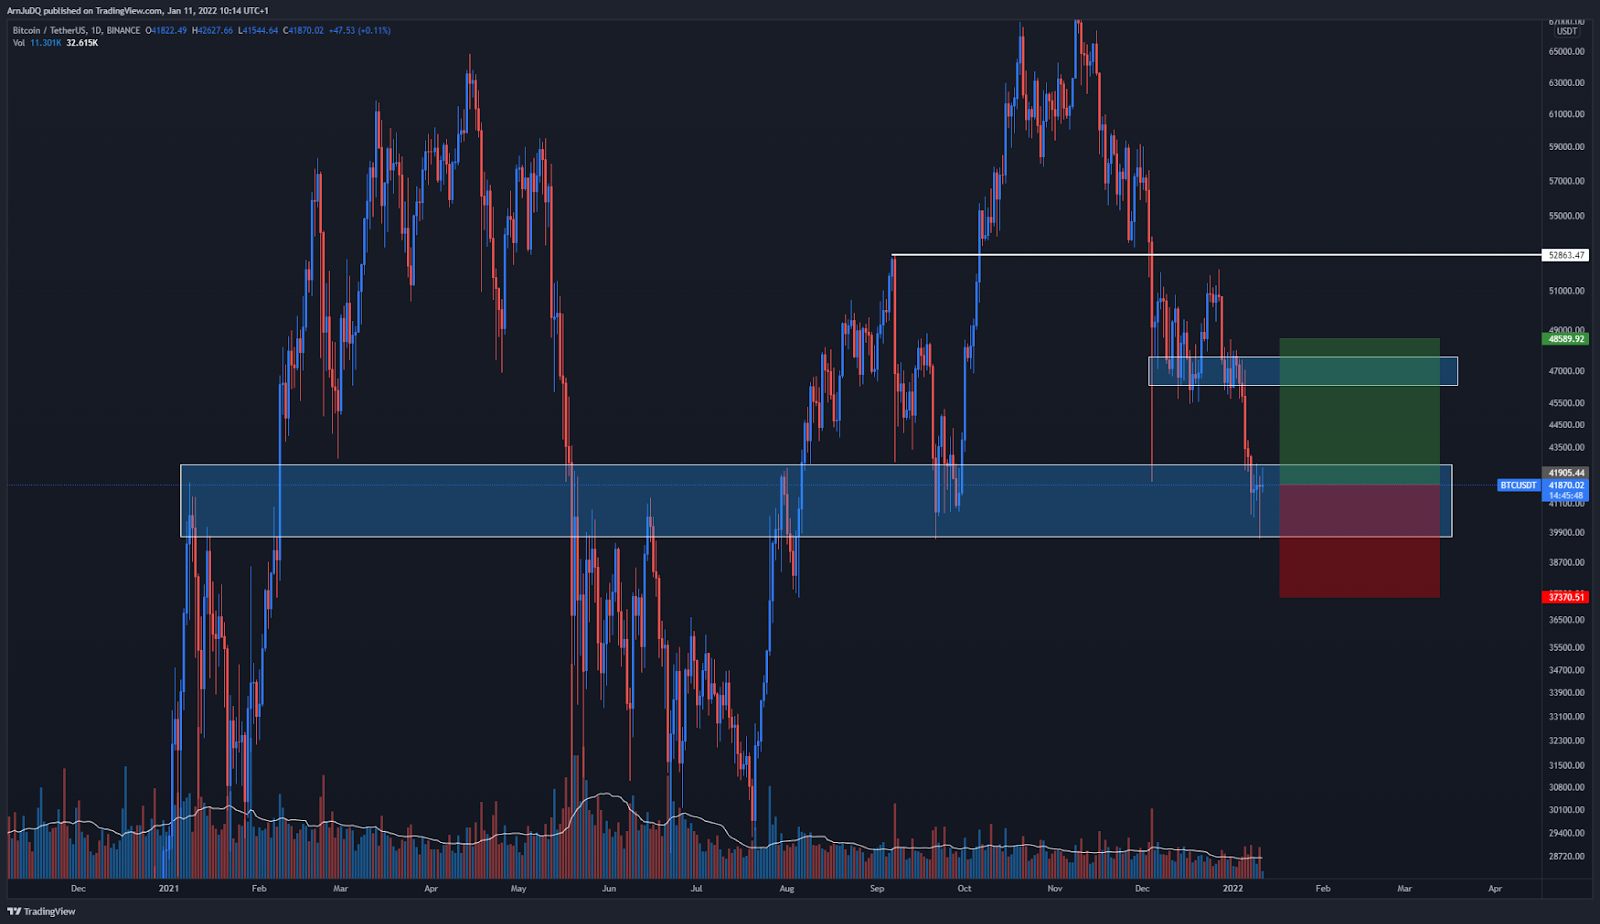
Task: Click the publisher line mentioning TradingView.com
Action: tap(138, 11)
